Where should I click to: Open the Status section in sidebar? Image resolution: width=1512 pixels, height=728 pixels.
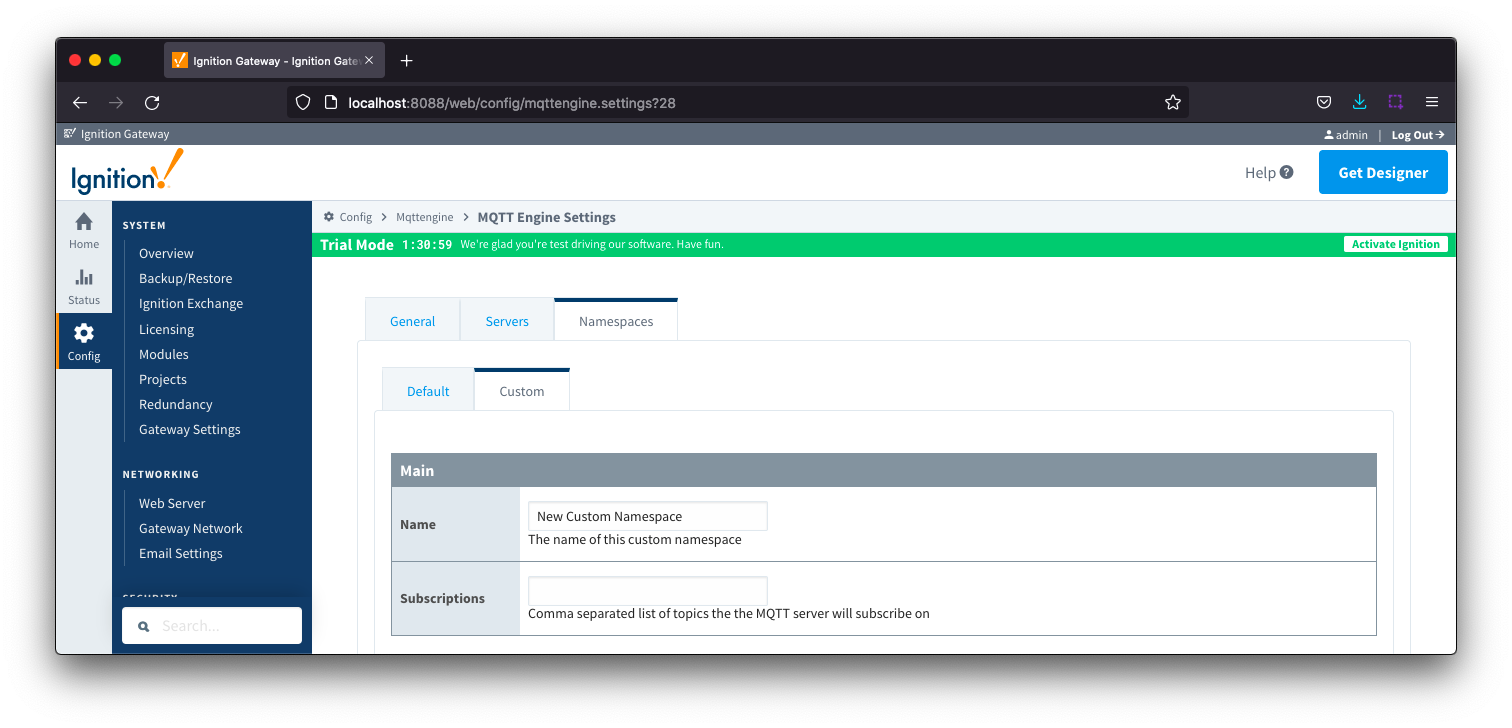[84, 287]
